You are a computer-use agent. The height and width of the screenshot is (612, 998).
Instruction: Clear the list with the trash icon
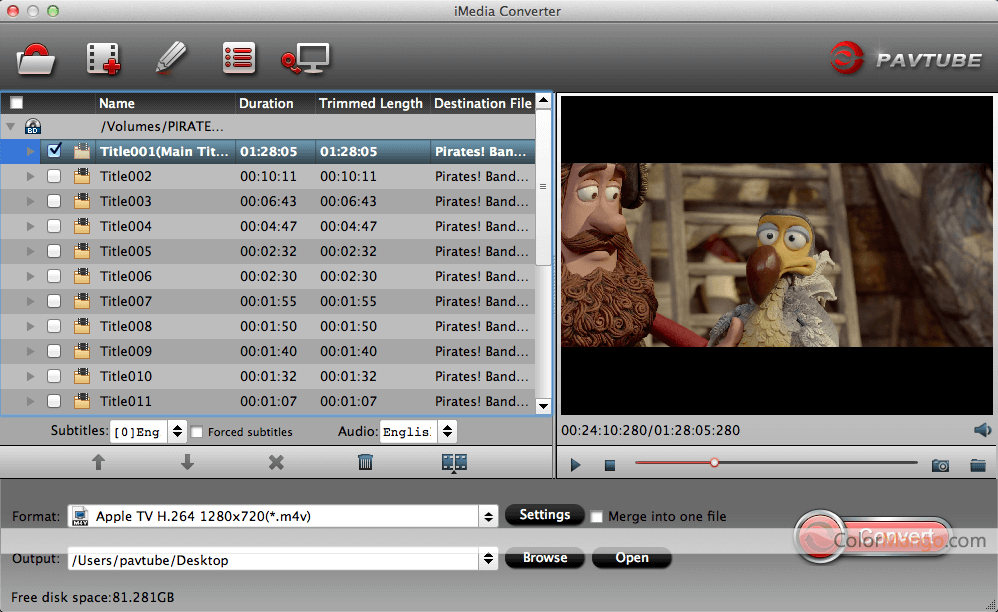365,462
